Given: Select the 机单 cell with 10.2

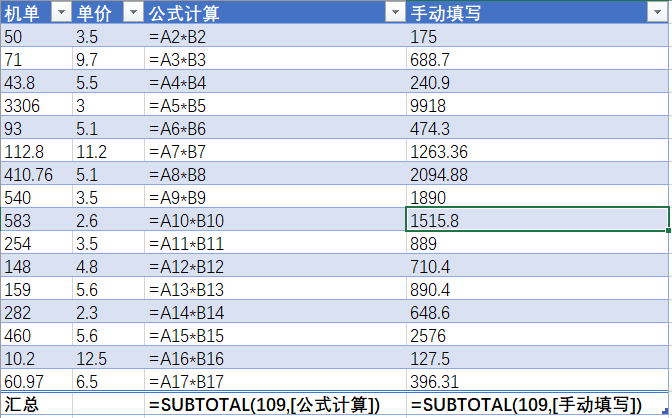Looking at the screenshot, I should [36, 358].
